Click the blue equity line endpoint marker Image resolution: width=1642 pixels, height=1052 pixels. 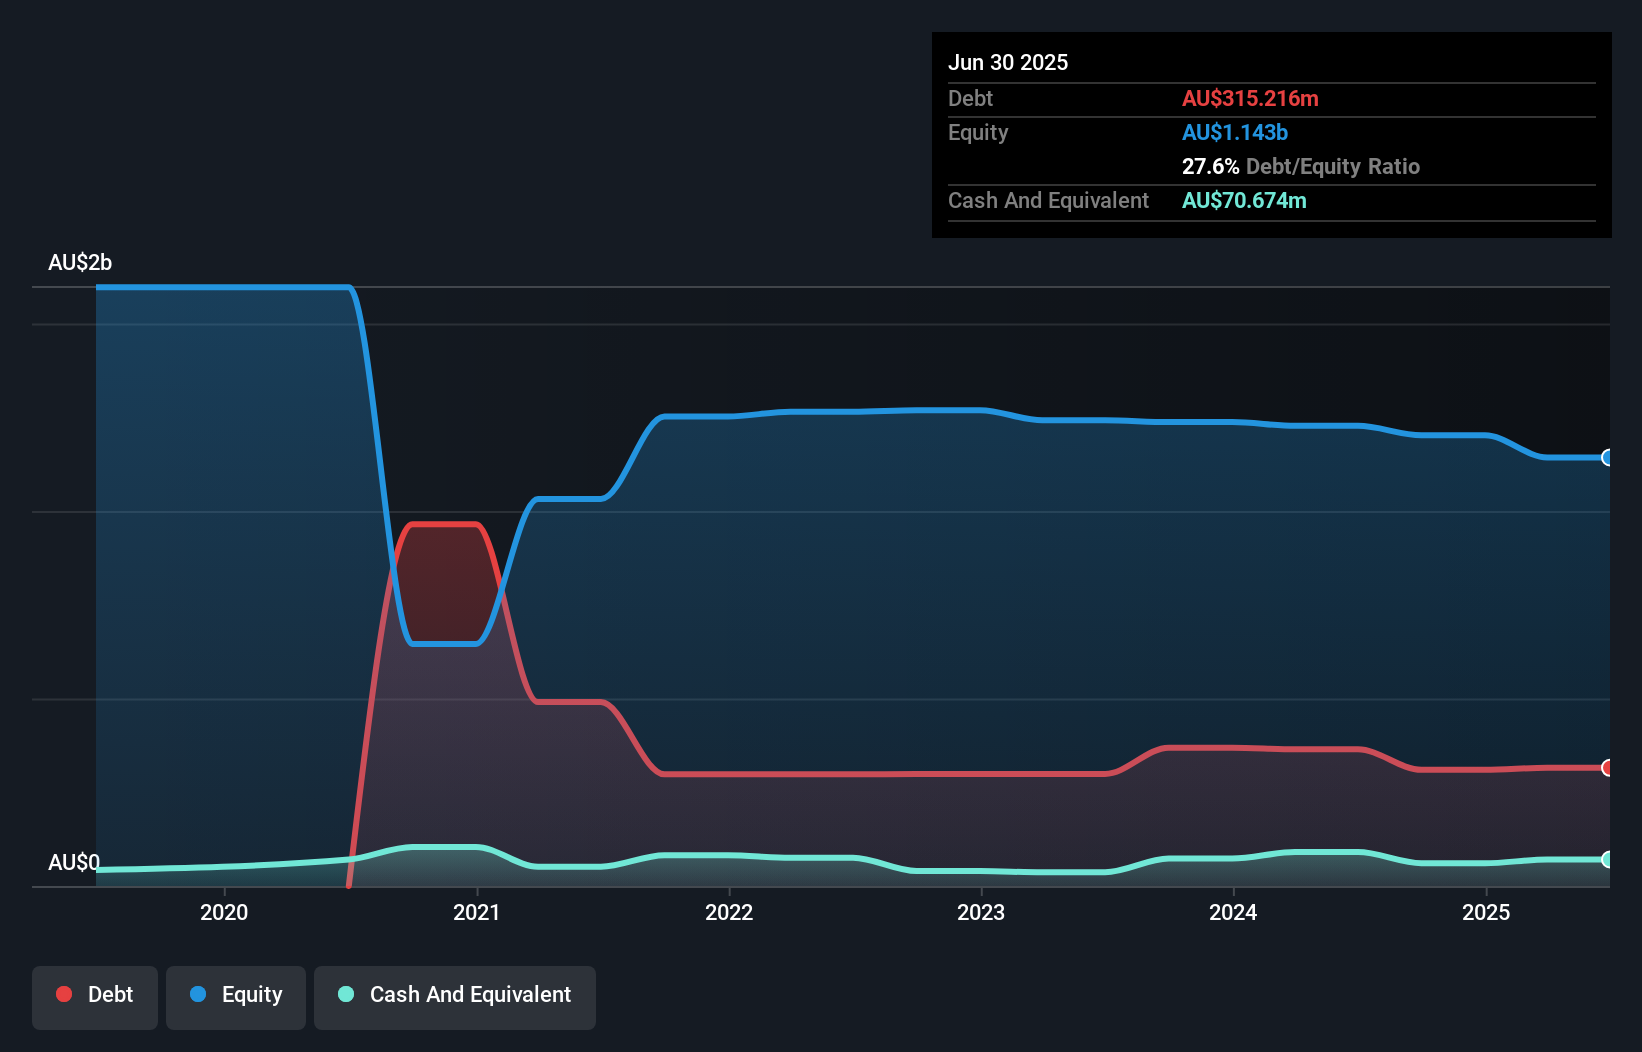(1606, 458)
